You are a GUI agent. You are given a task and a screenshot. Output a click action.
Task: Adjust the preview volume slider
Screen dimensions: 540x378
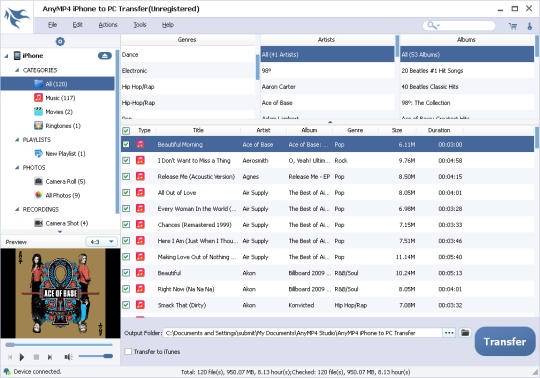tap(95, 356)
